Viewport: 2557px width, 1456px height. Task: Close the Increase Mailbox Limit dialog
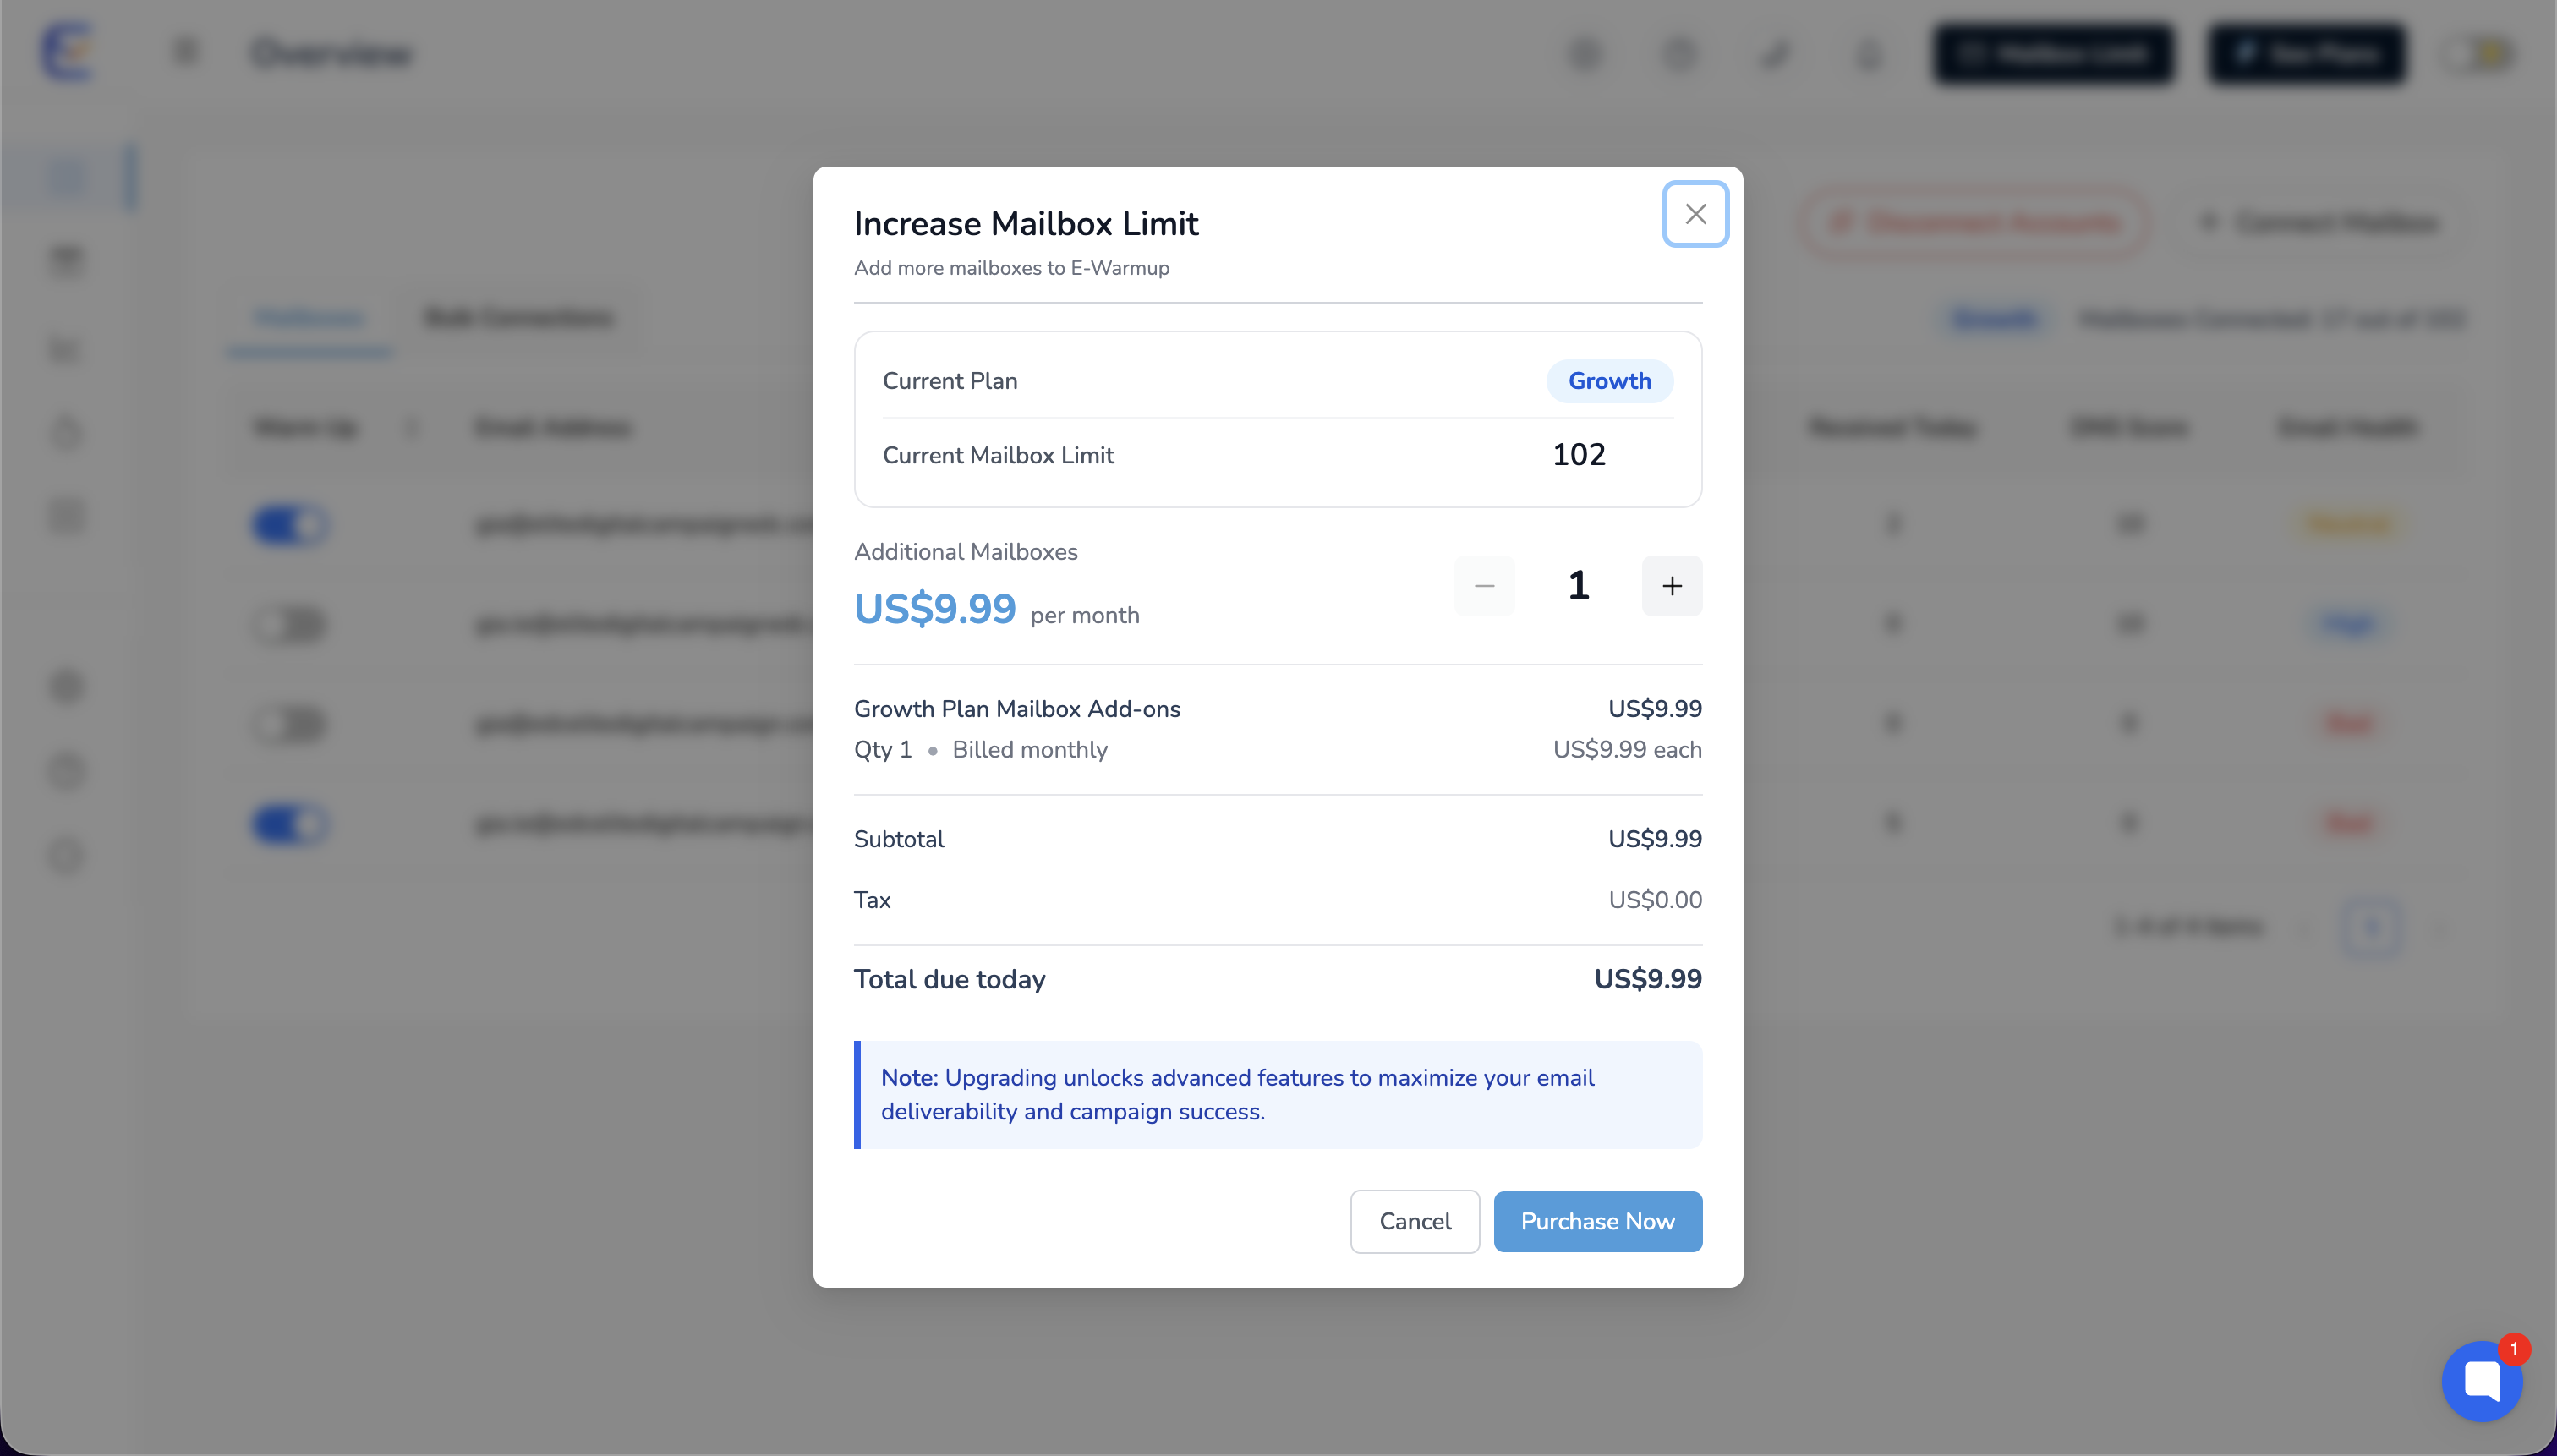pos(1695,214)
